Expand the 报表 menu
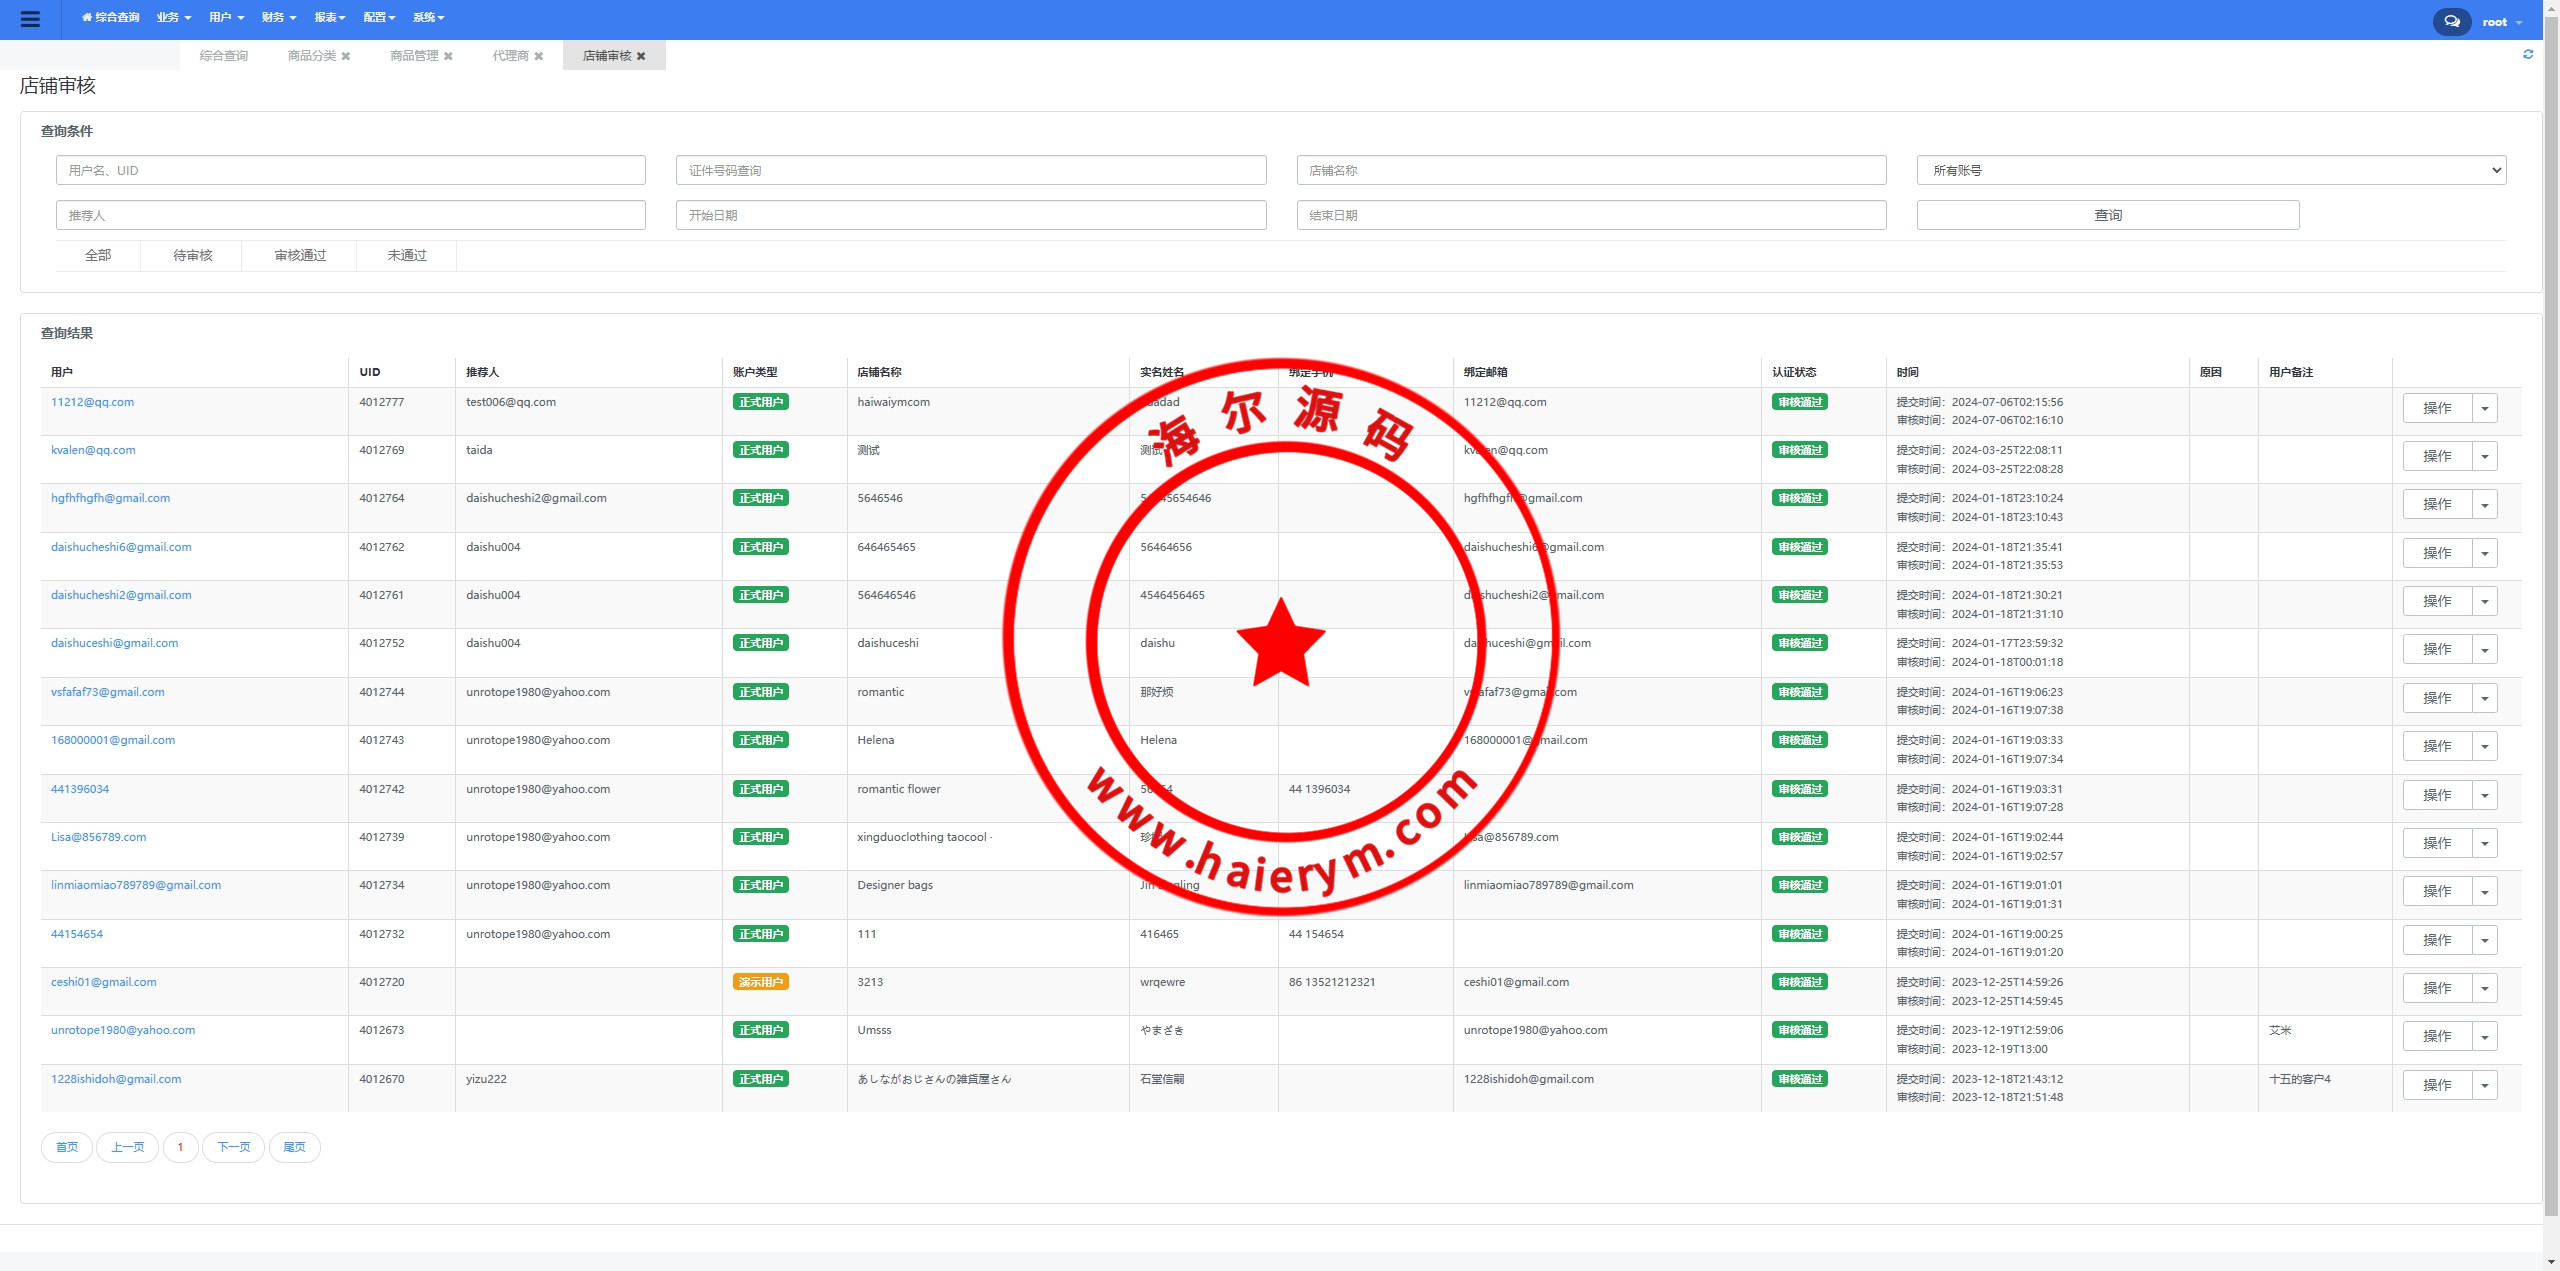The width and height of the screenshot is (2560, 1271). (330, 17)
